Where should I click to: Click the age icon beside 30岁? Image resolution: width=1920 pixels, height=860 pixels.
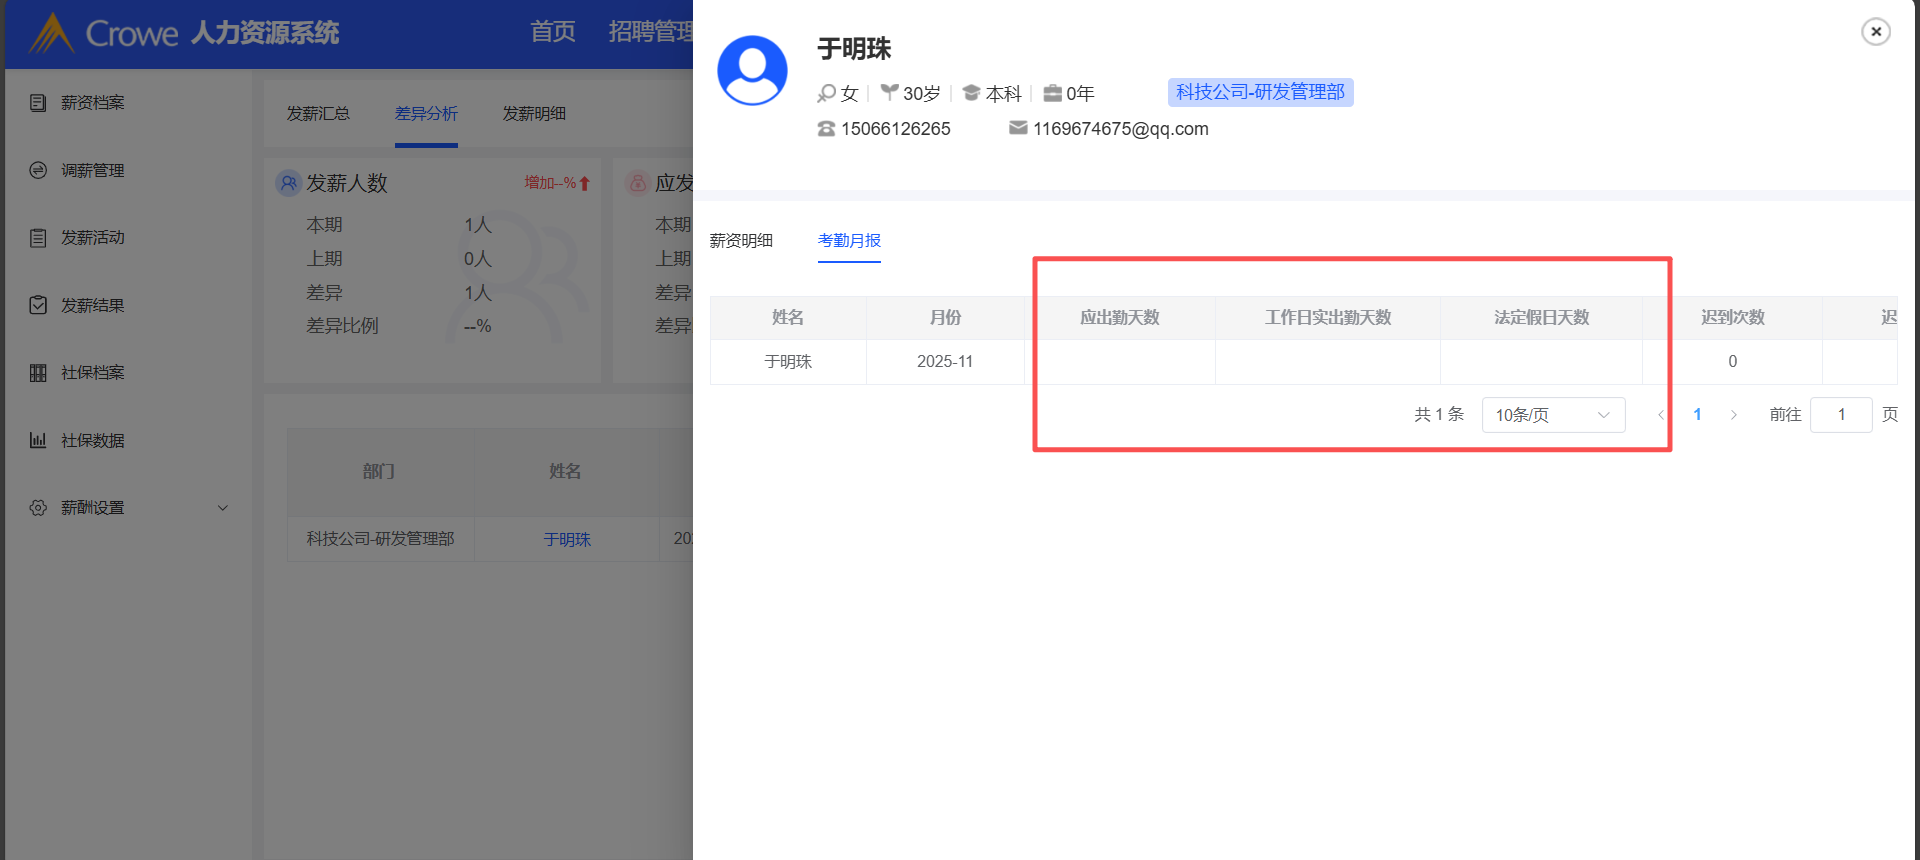coord(889,92)
